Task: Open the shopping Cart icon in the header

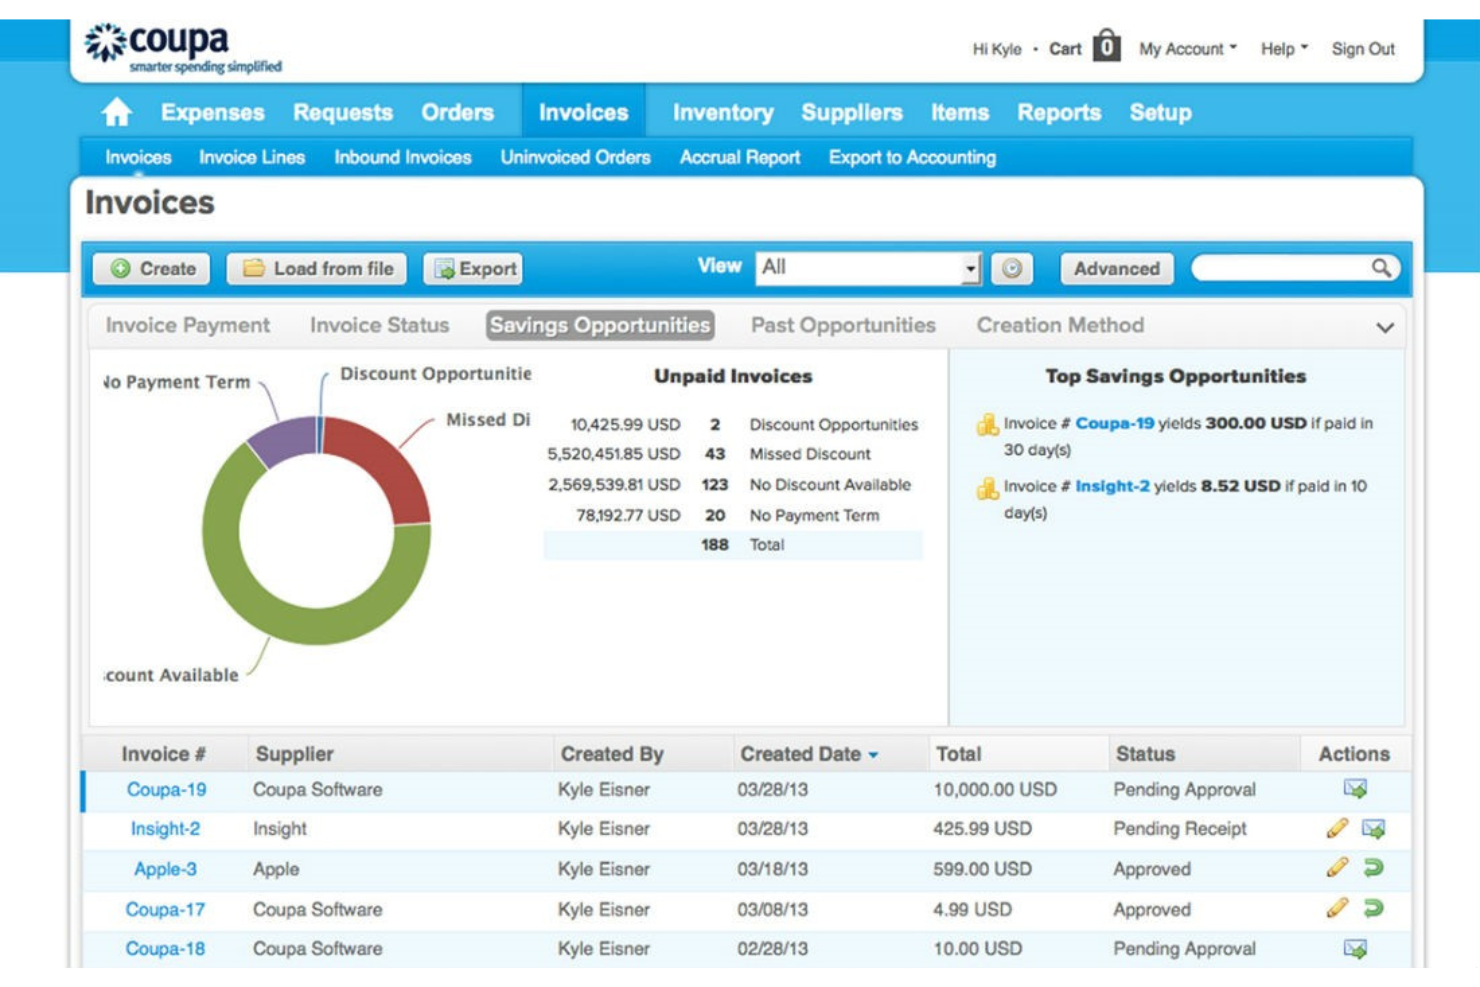Action: (1105, 45)
